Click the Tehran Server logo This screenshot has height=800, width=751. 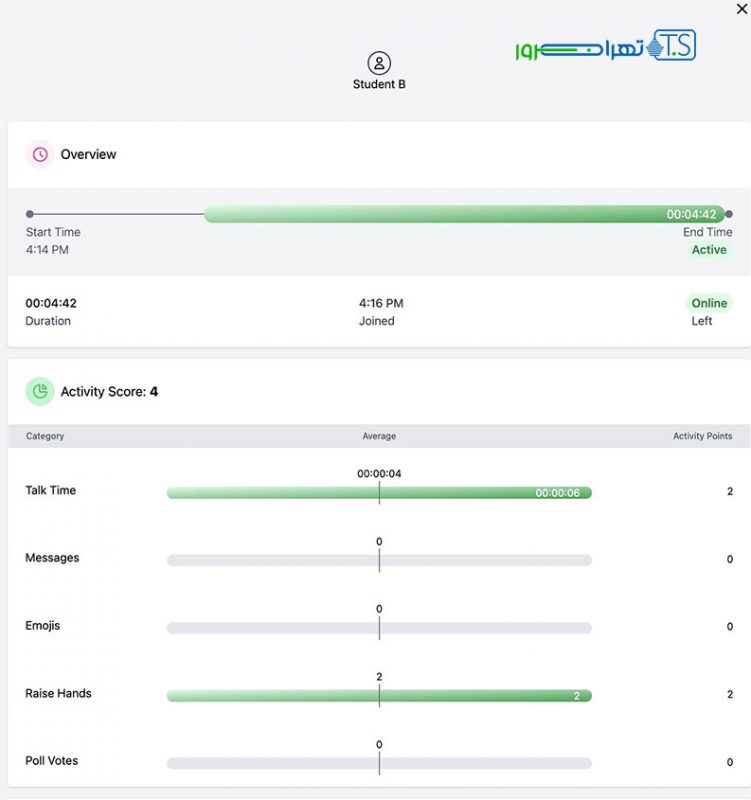click(x=605, y=46)
